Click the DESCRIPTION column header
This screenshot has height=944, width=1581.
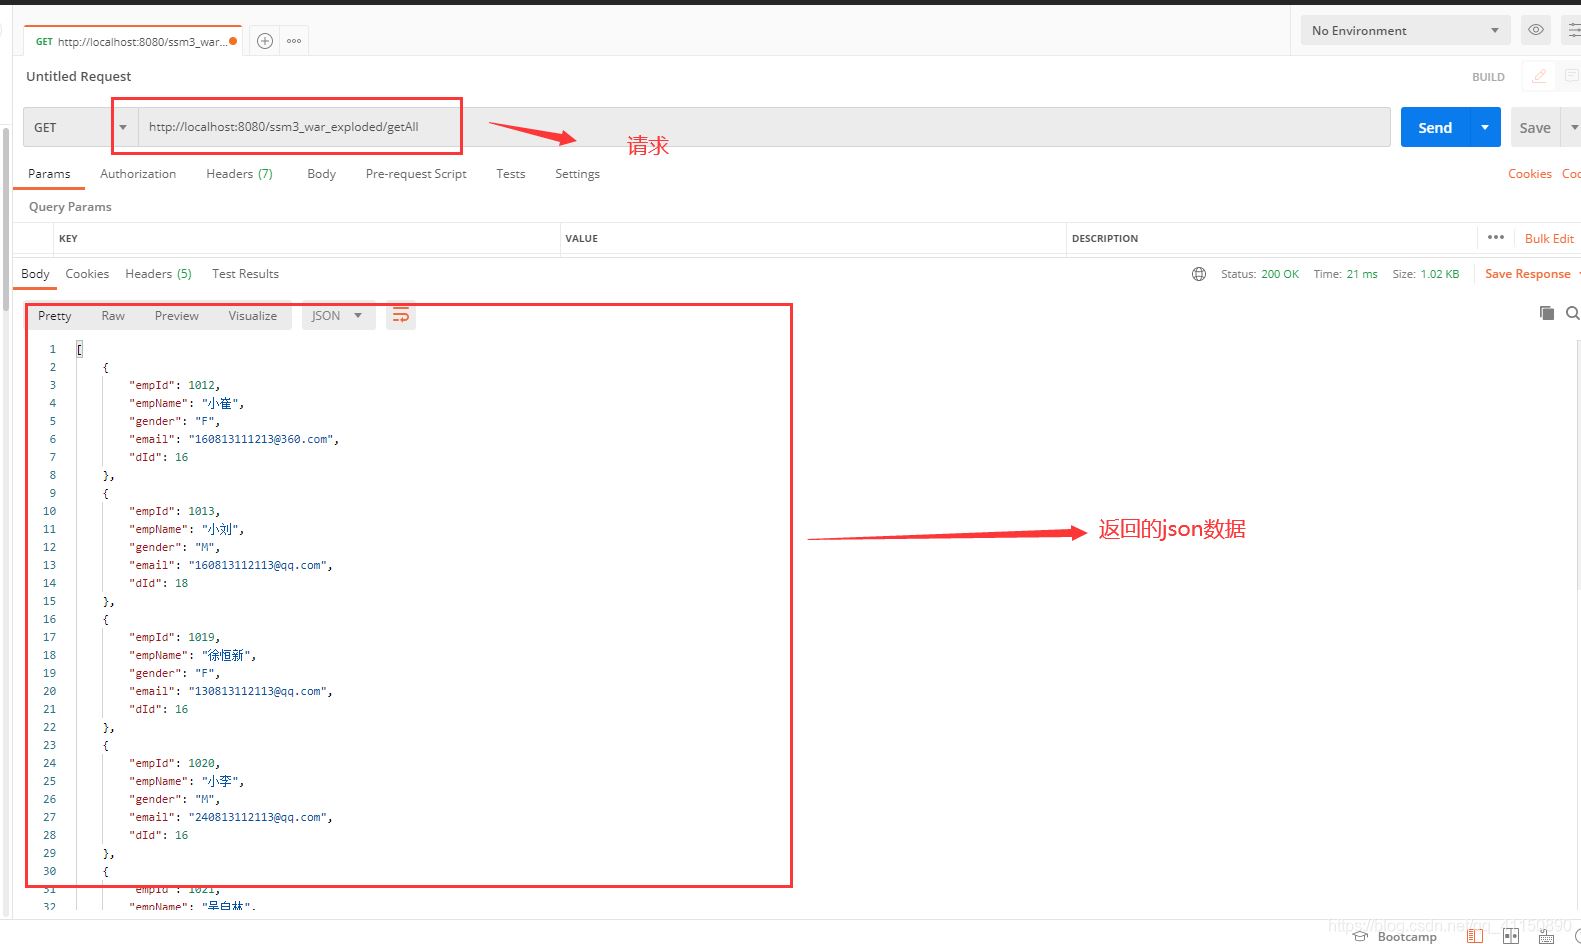(1105, 238)
